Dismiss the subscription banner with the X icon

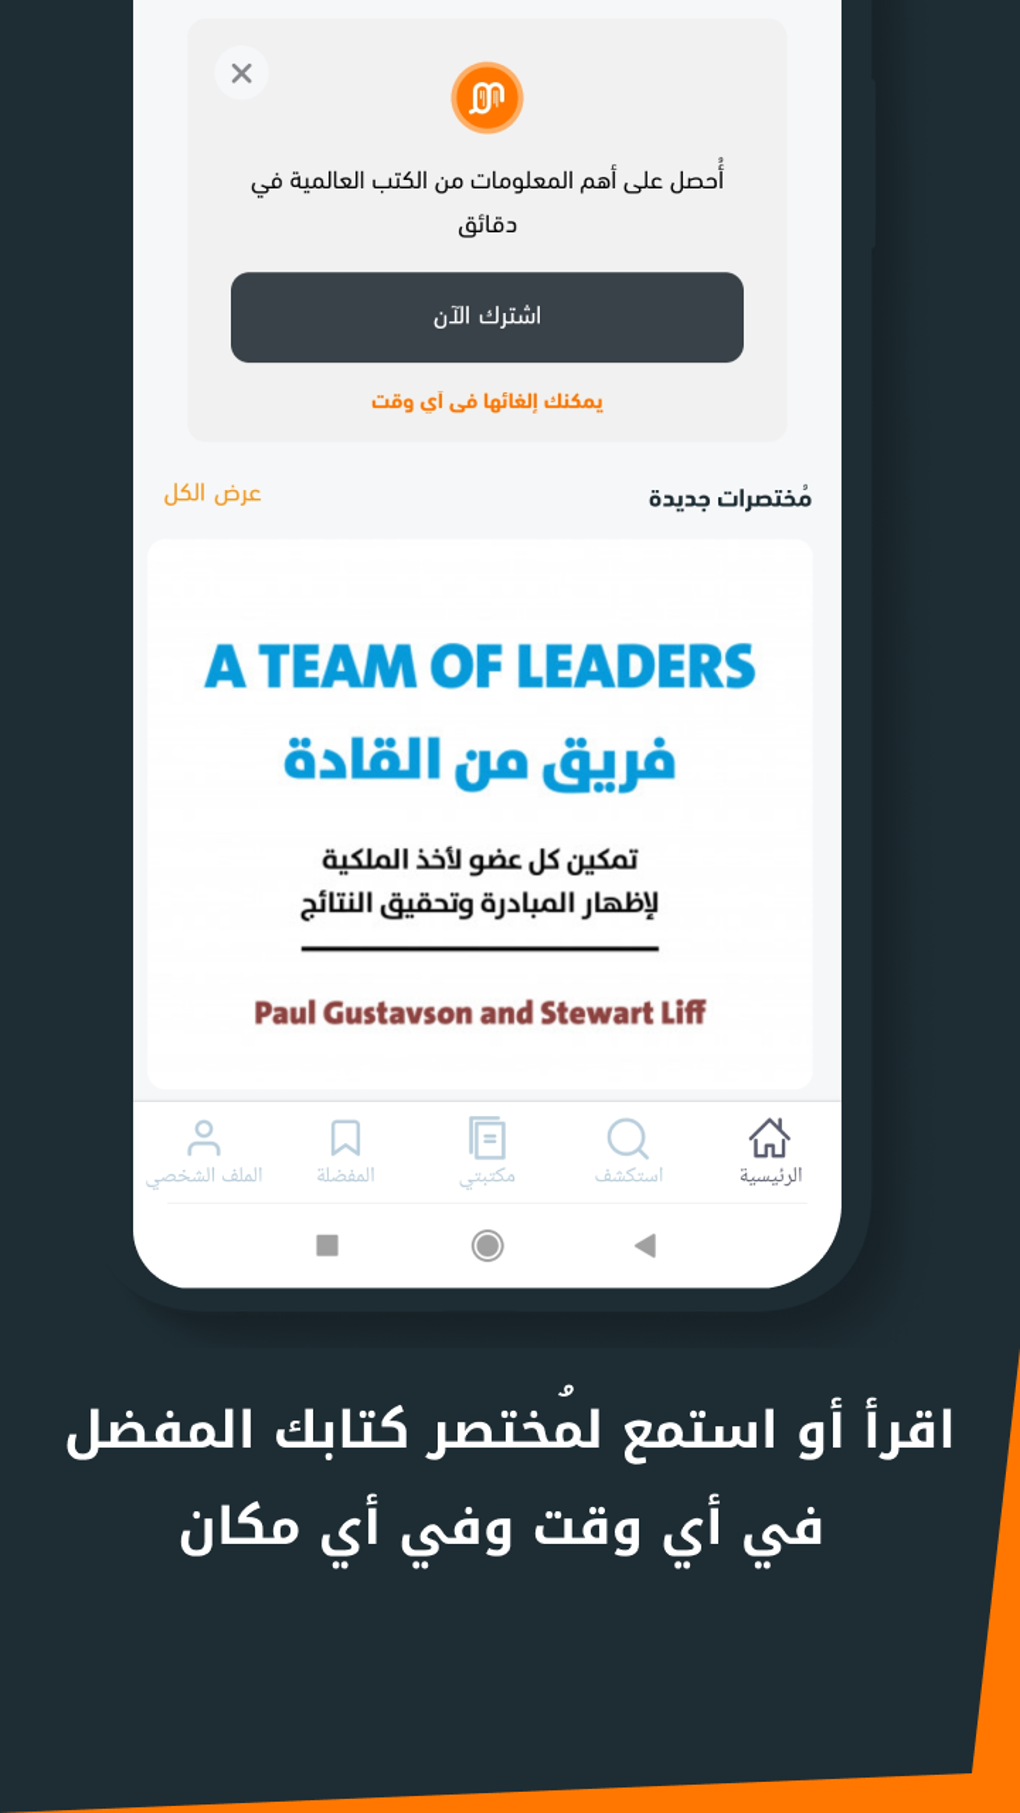(x=241, y=73)
